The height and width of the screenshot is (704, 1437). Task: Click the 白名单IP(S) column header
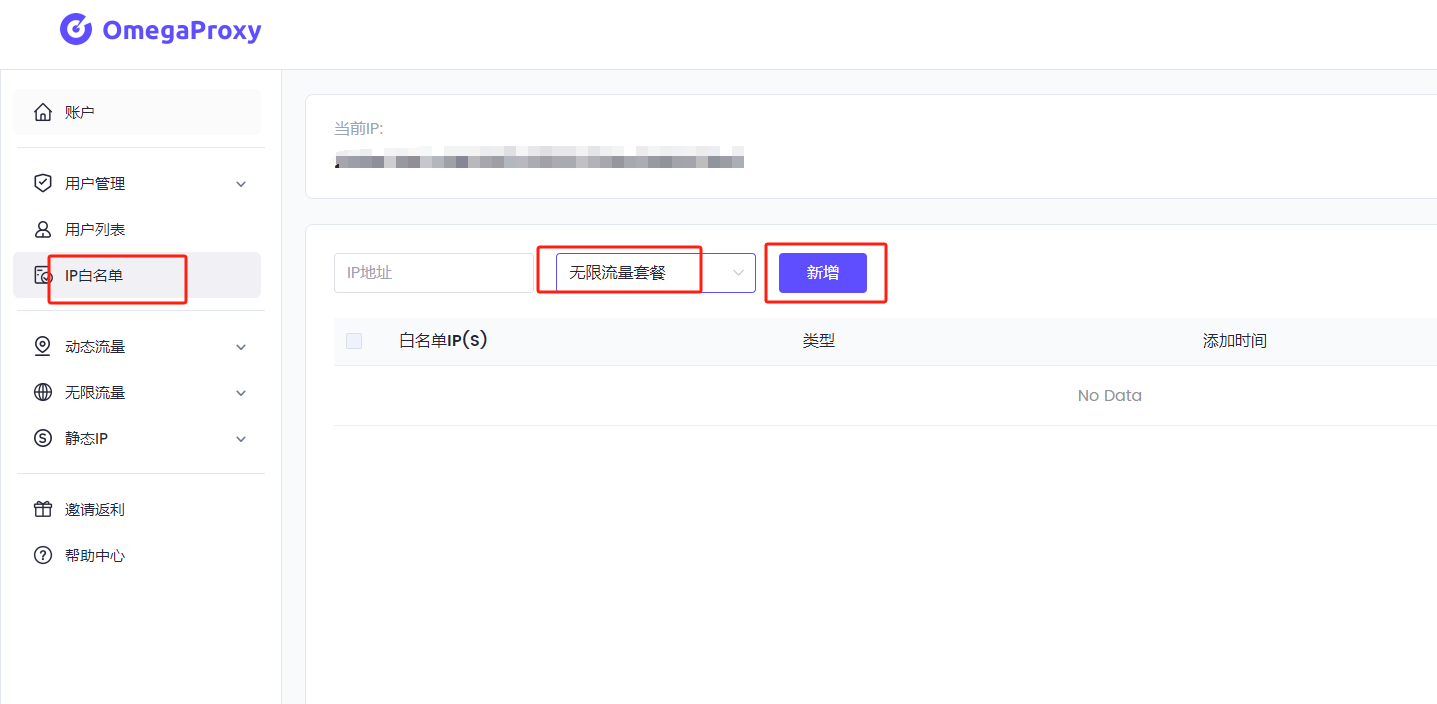tap(443, 340)
